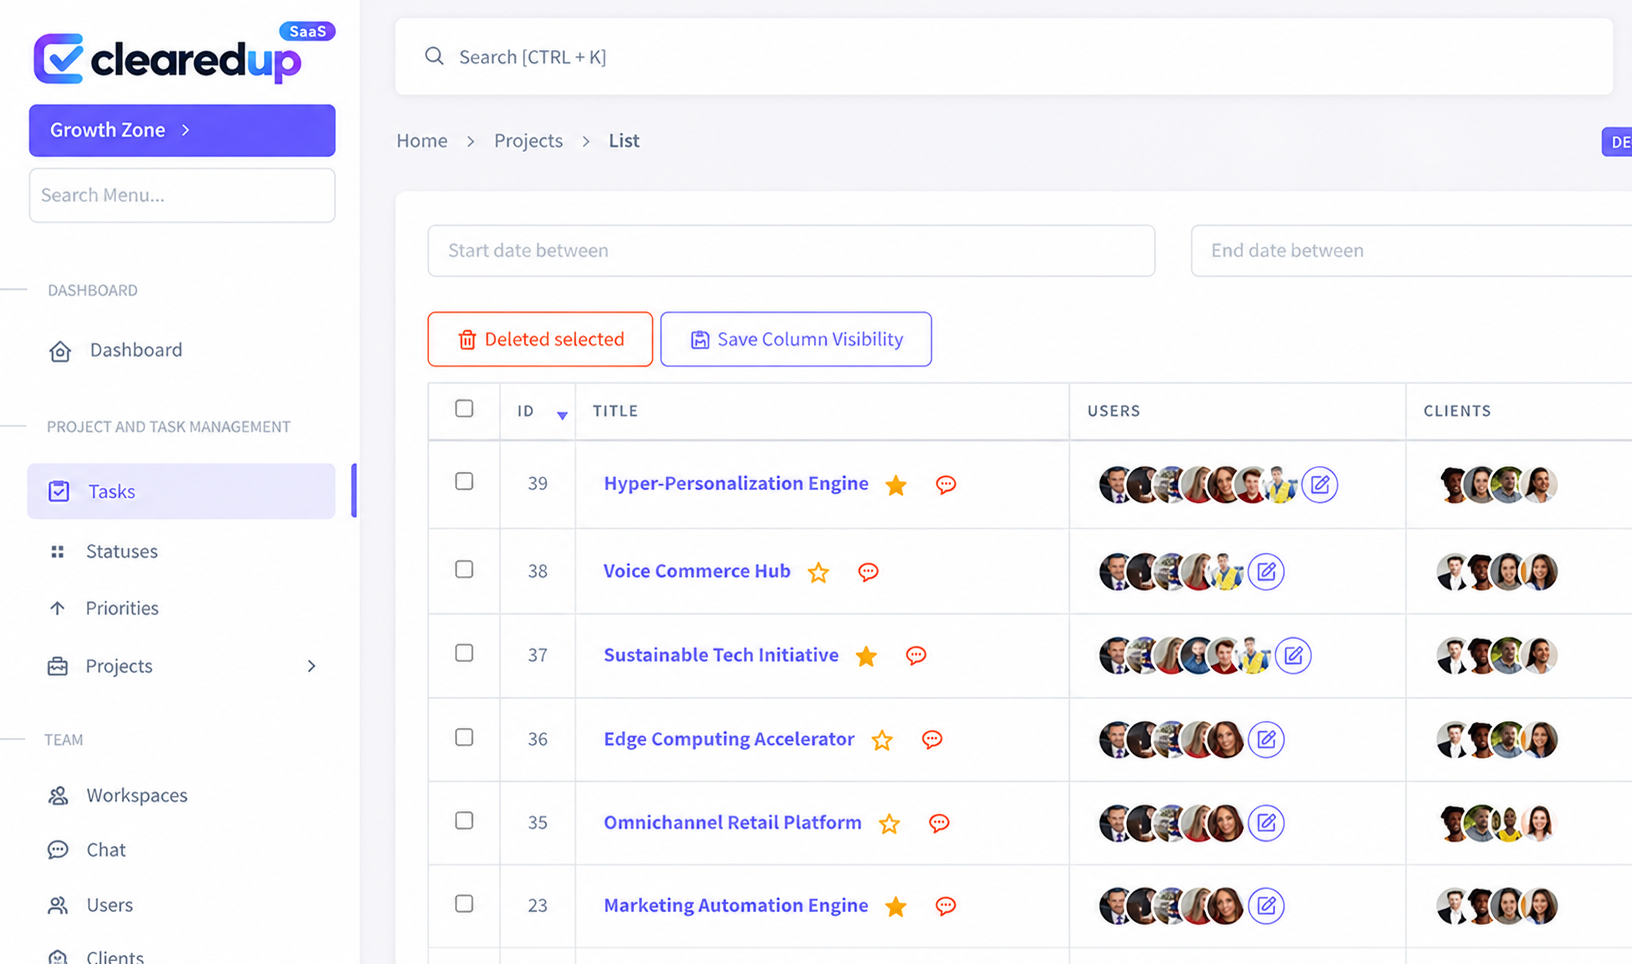Image resolution: width=1632 pixels, height=964 pixels.
Task: Open chat bubble for Voice Commerce Hub
Action: click(x=868, y=572)
